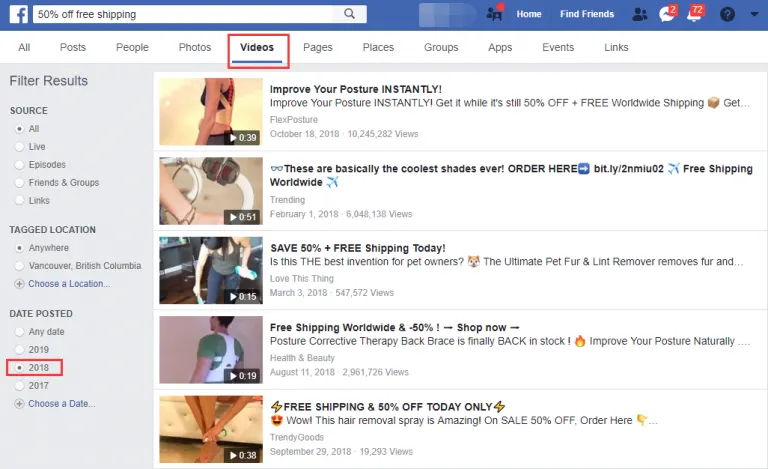Click the search input field
The height and width of the screenshot is (469, 768).
[185, 14]
